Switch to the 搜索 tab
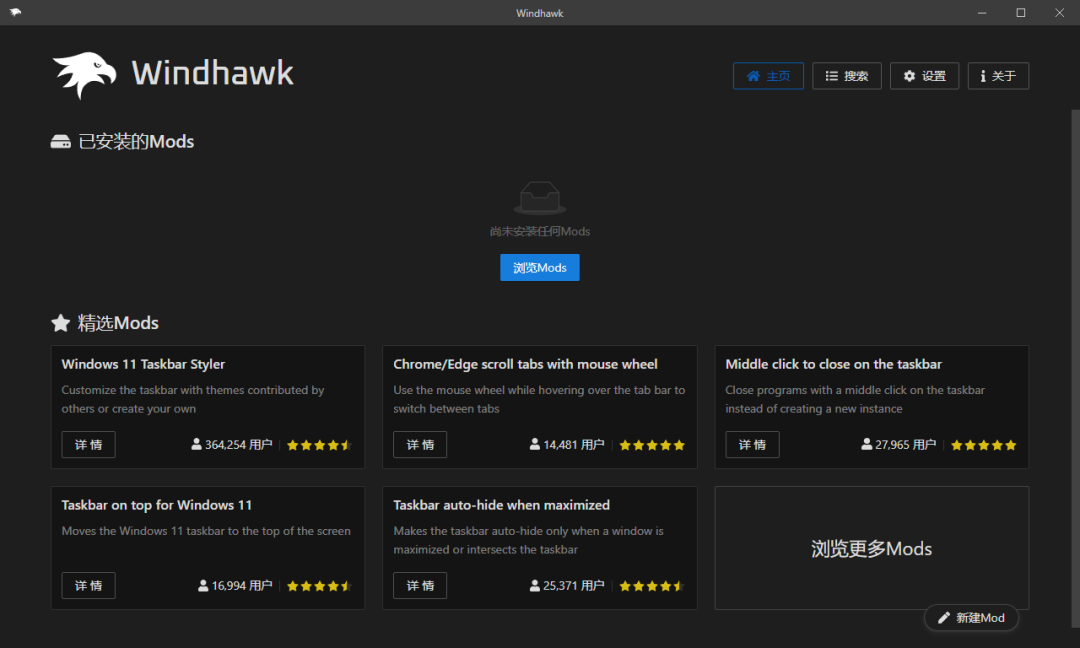The width and height of the screenshot is (1080, 648). click(847, 76)
